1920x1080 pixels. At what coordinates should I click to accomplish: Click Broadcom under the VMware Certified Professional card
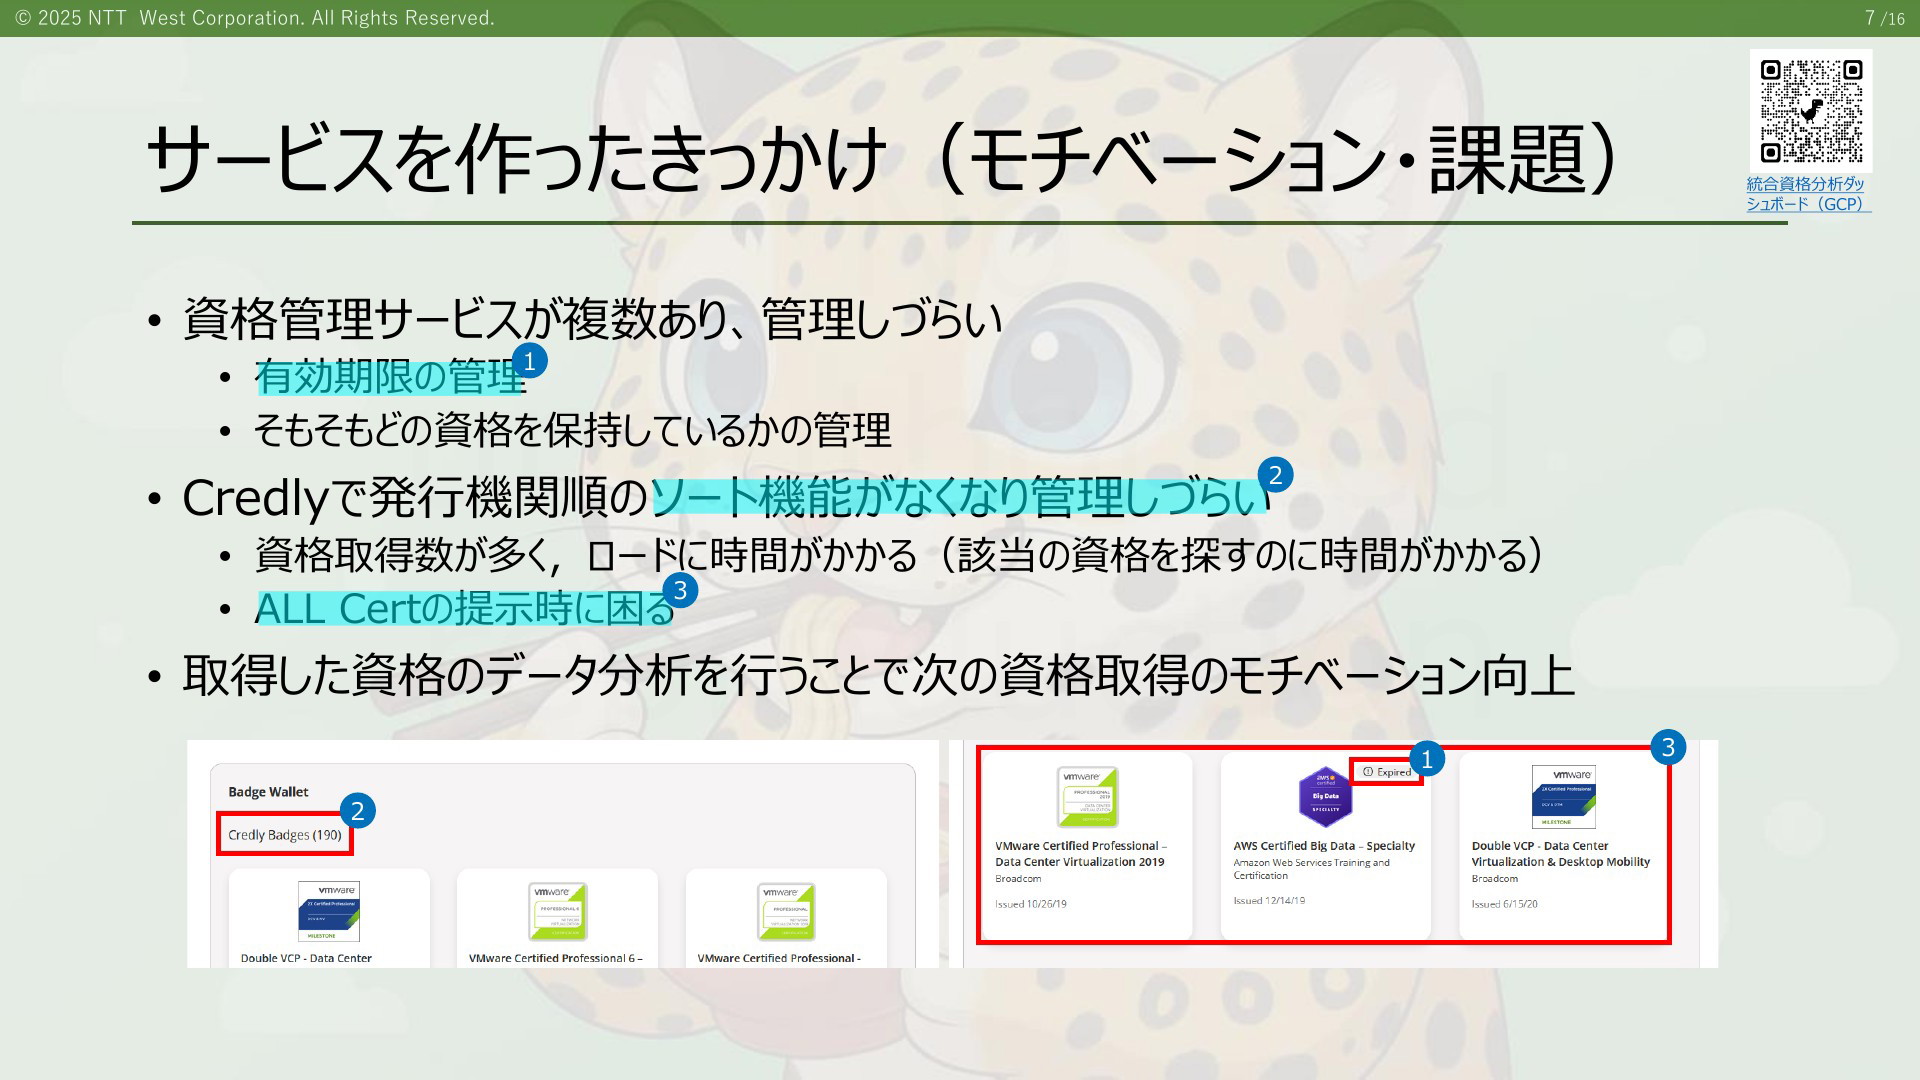[1018, 879]
